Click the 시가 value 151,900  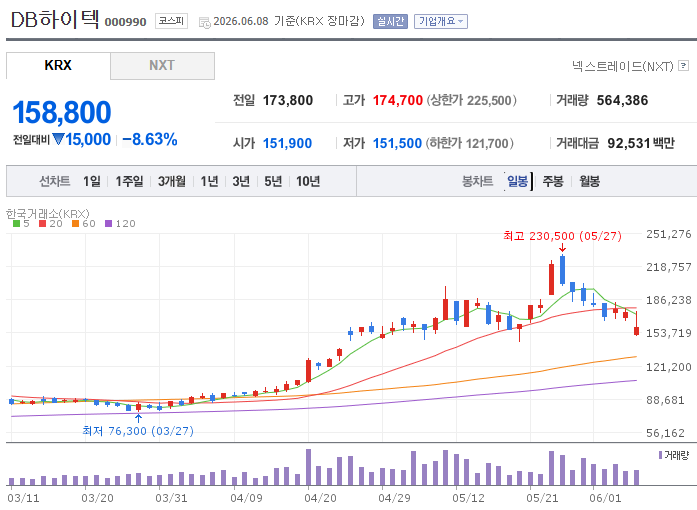click(287, 143)
